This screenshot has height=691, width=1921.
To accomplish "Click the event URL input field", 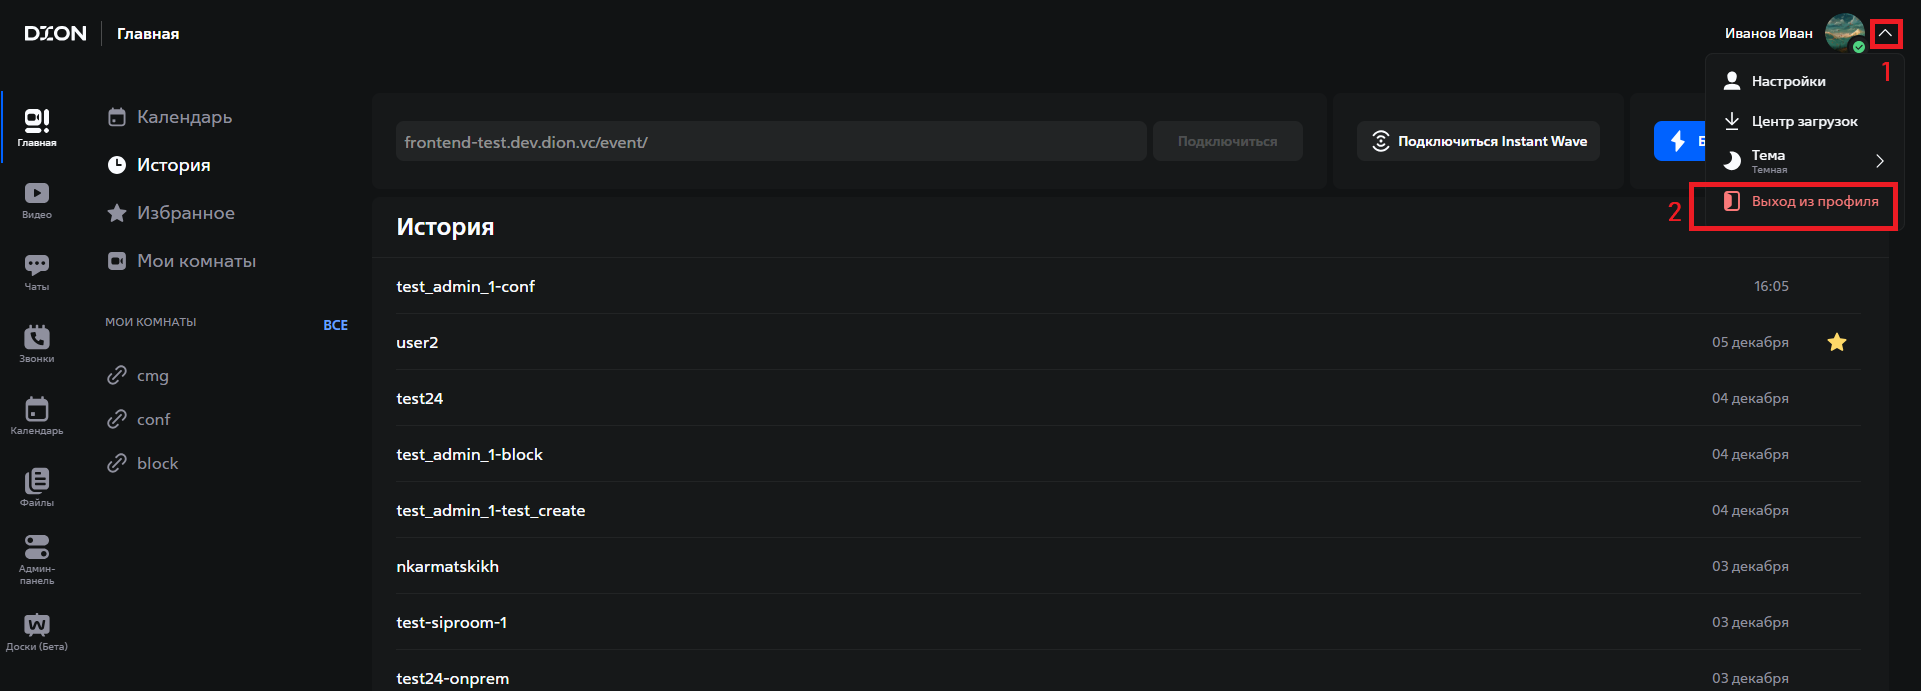I will tap(770, 142).
